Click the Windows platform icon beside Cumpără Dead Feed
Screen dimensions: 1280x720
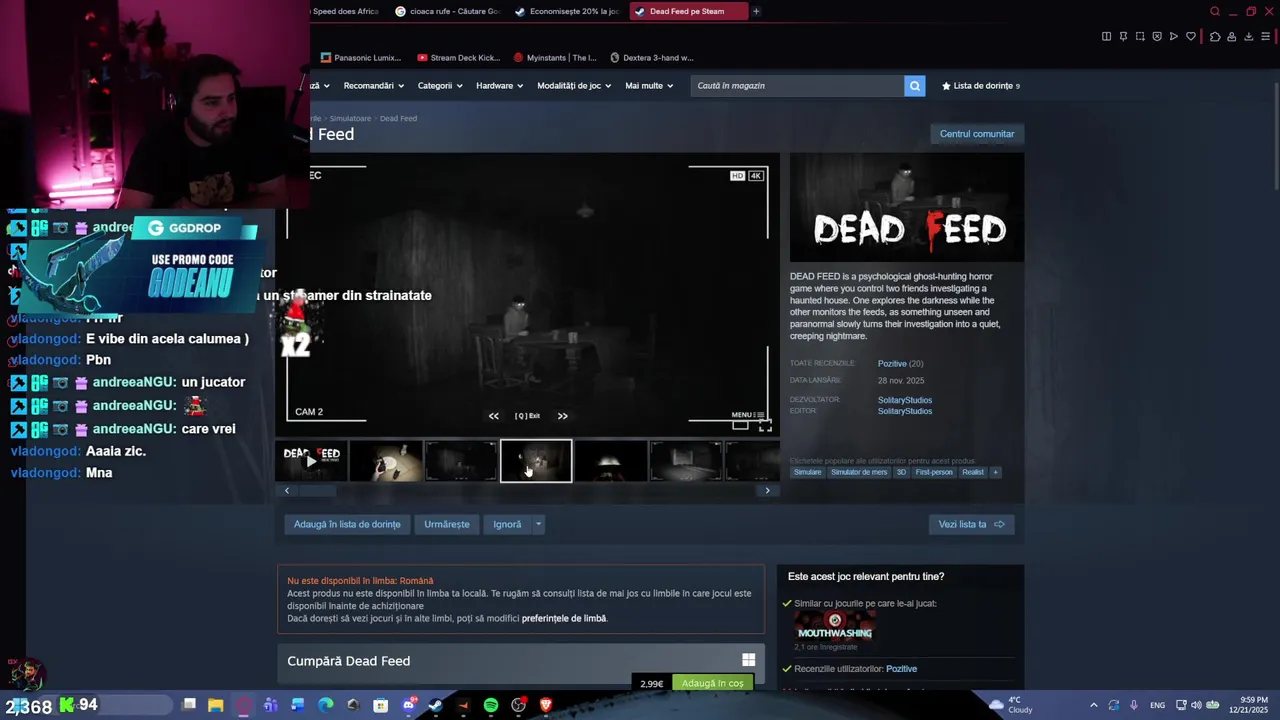748,660
